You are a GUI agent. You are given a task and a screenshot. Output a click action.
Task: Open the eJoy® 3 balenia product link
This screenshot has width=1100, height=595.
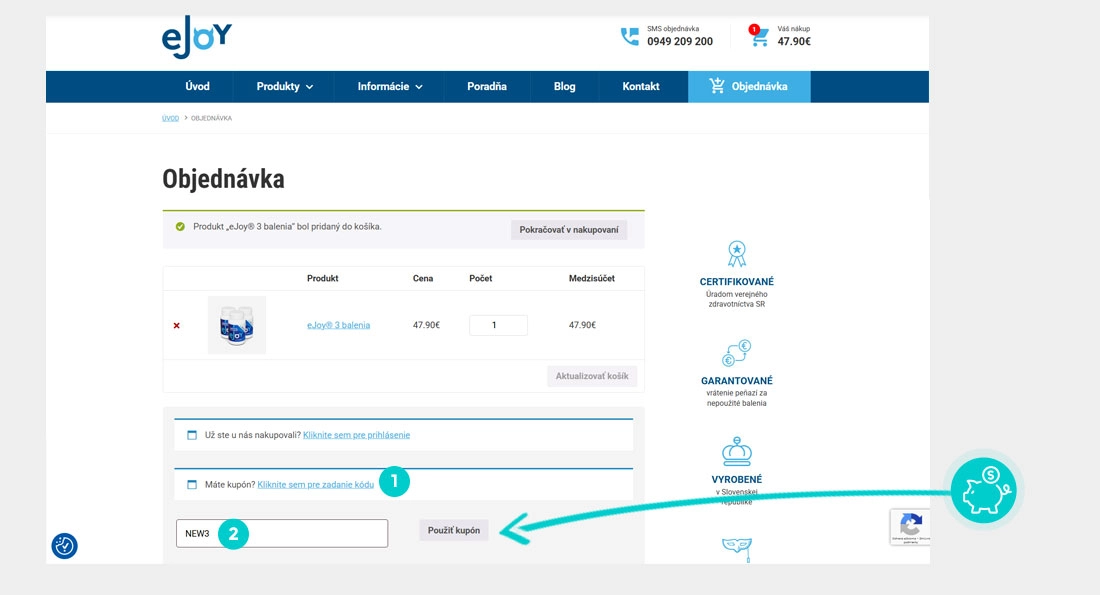tap(338, 325)
